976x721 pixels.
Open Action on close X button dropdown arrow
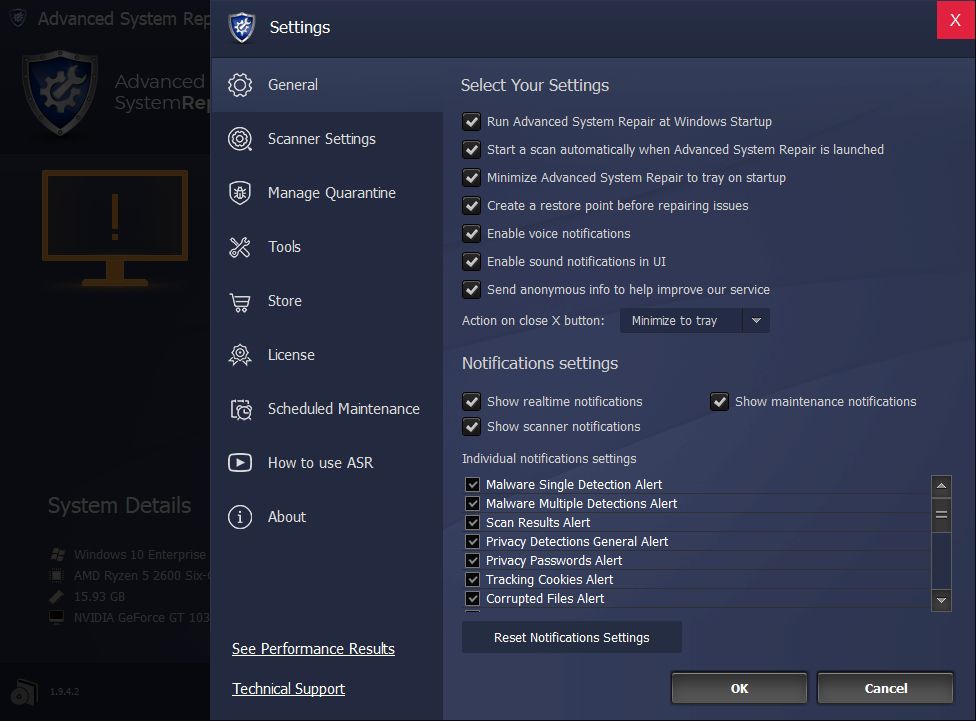(x=756, y=321)
